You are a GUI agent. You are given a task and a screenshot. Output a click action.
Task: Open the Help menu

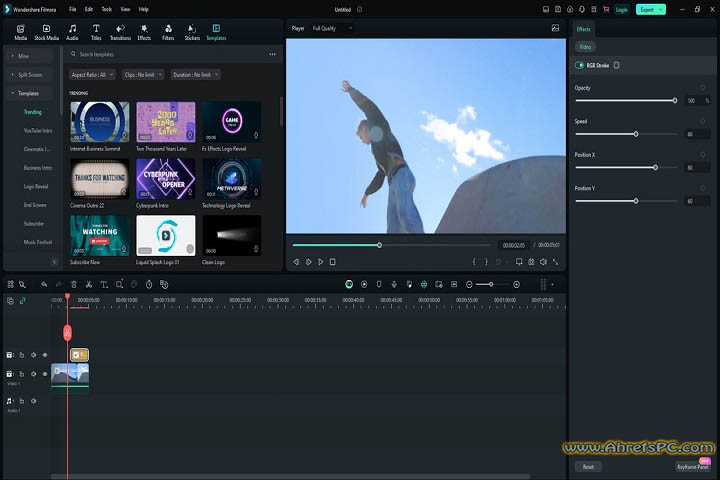point(144,9)
